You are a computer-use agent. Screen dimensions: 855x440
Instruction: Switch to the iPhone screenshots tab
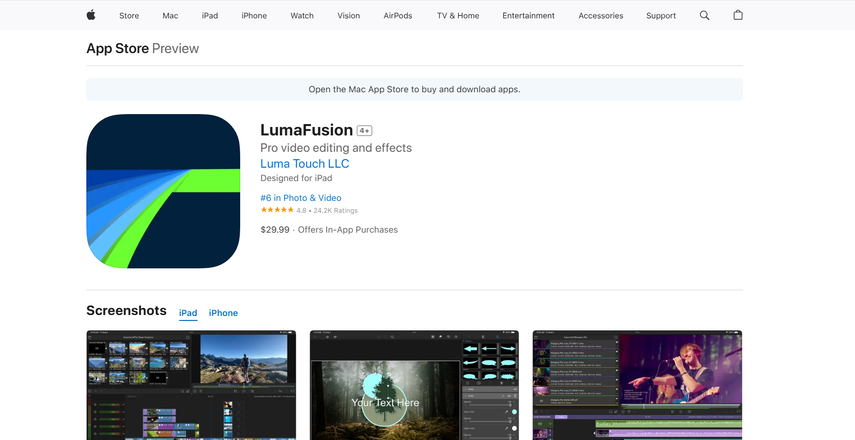223,313
